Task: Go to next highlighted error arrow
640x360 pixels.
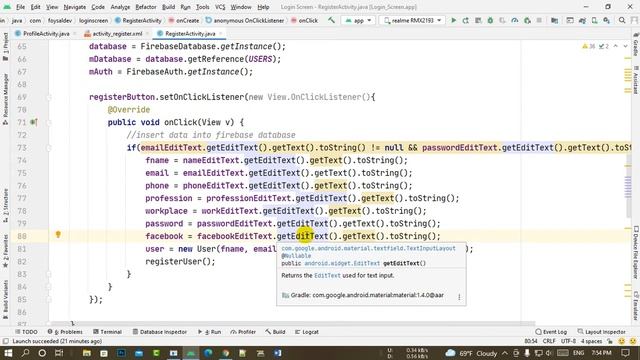Action: coord(625,47)
